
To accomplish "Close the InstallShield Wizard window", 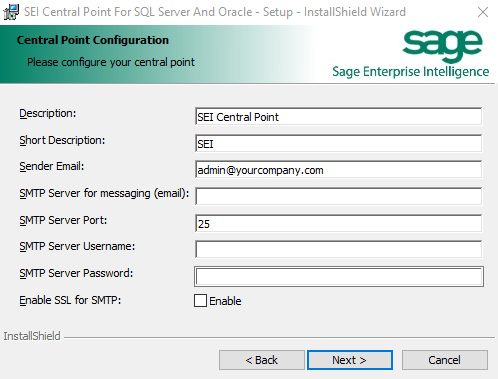I will point(483,12).
